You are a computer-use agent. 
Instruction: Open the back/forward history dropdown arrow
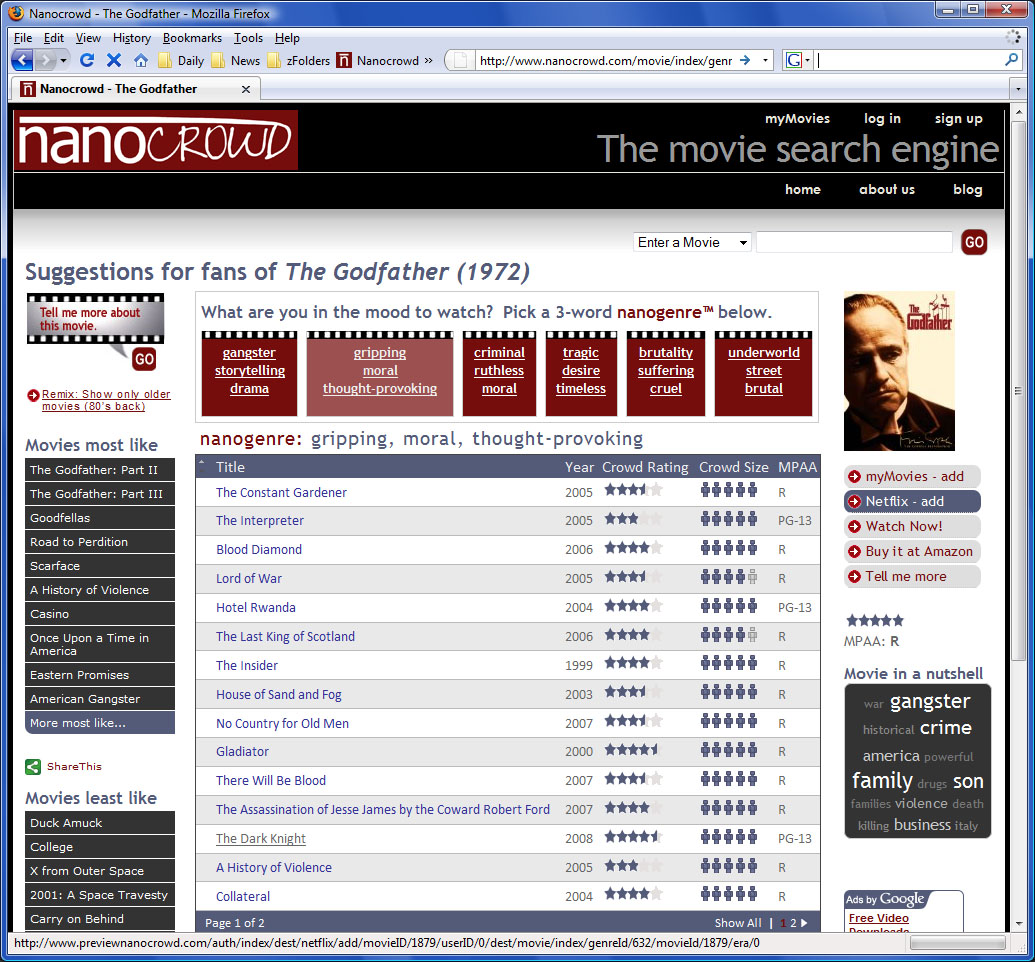(x=63, y=61)
